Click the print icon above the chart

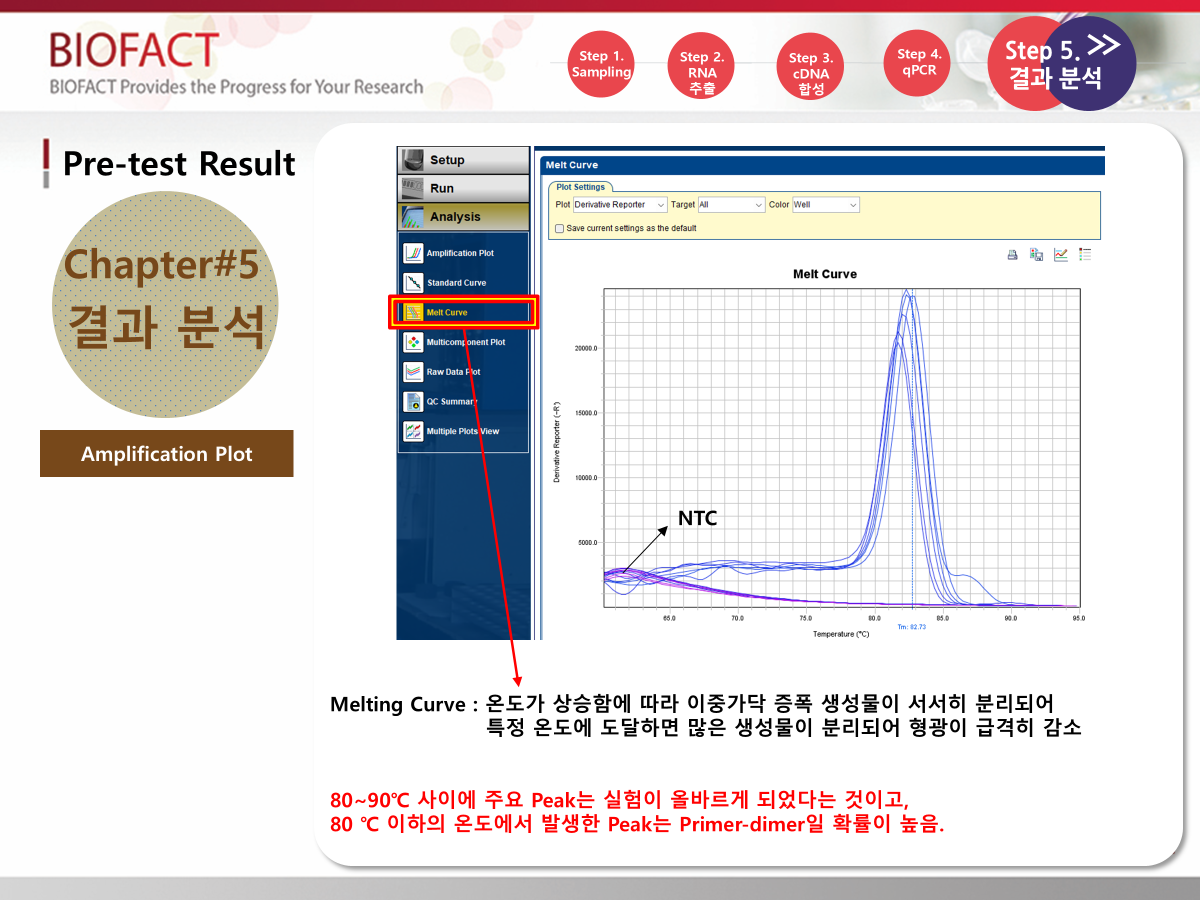pos(1012,255)
